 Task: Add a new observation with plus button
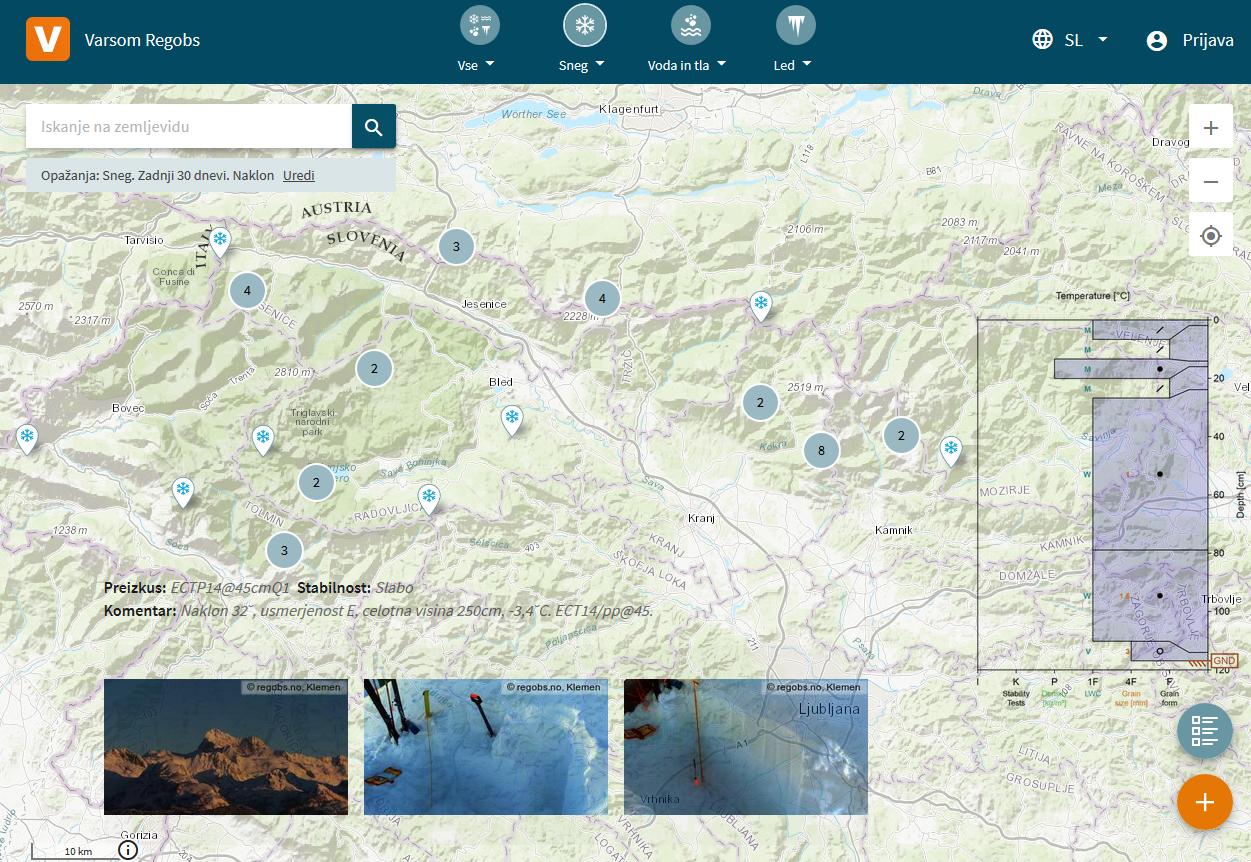[x=1204, y=802]
